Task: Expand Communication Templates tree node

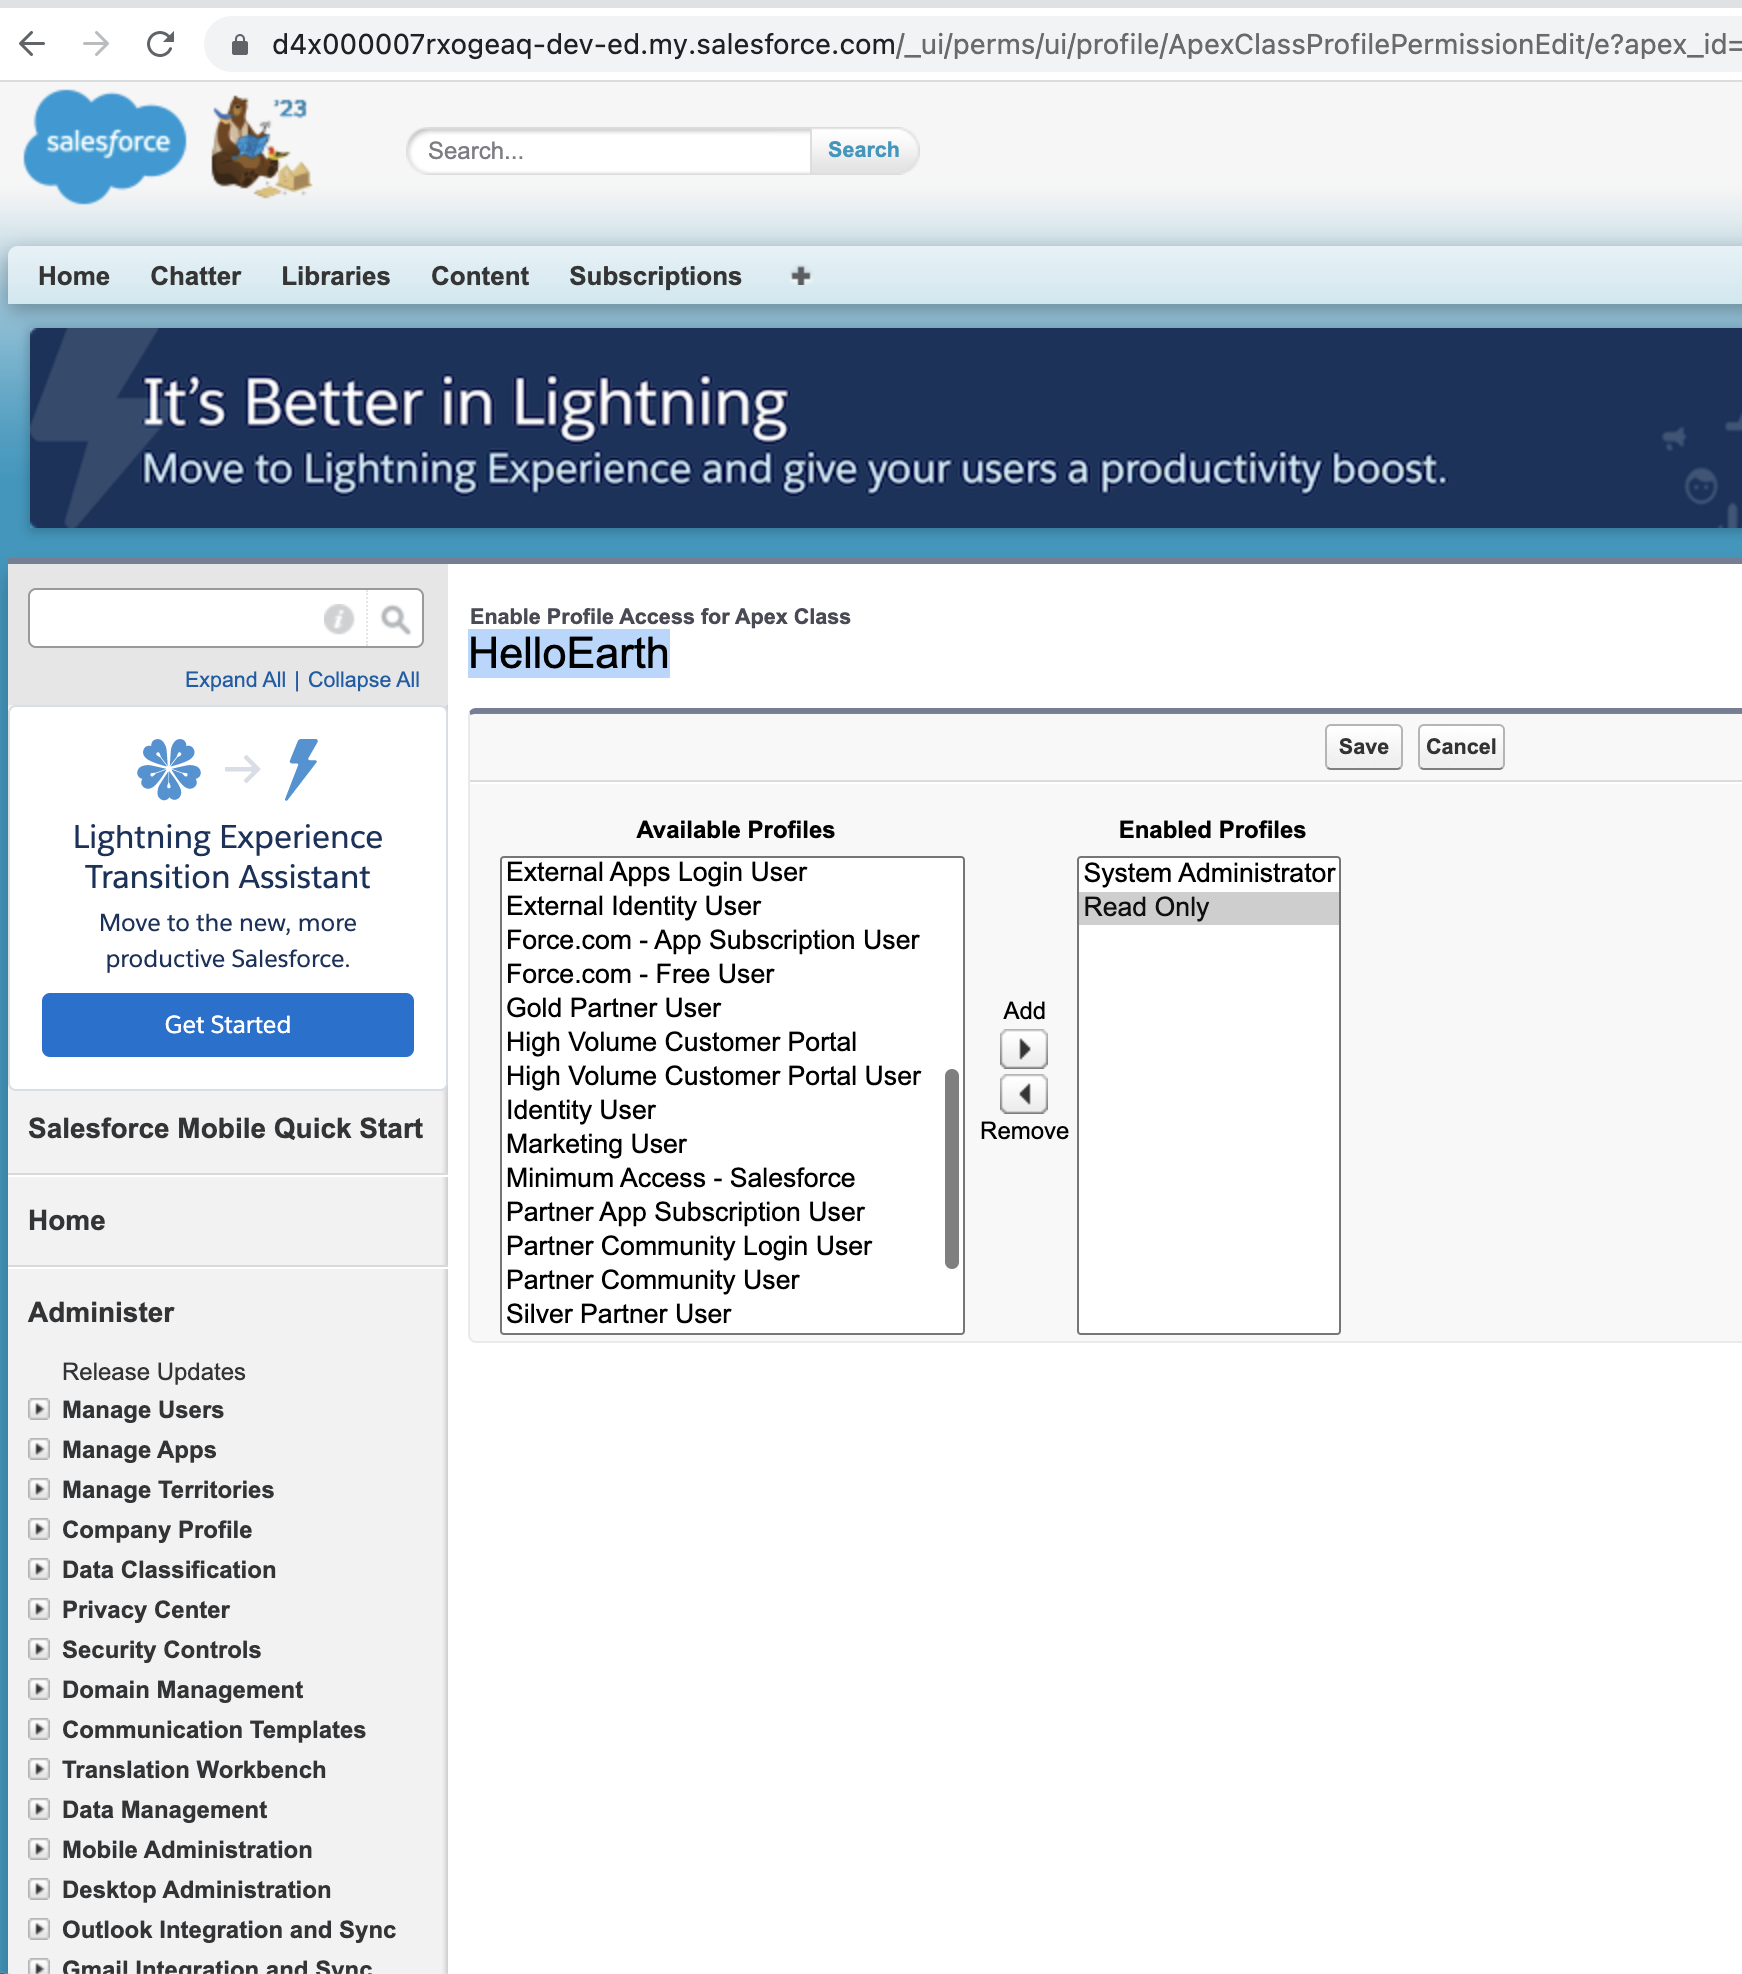Action: [39, 1729]
